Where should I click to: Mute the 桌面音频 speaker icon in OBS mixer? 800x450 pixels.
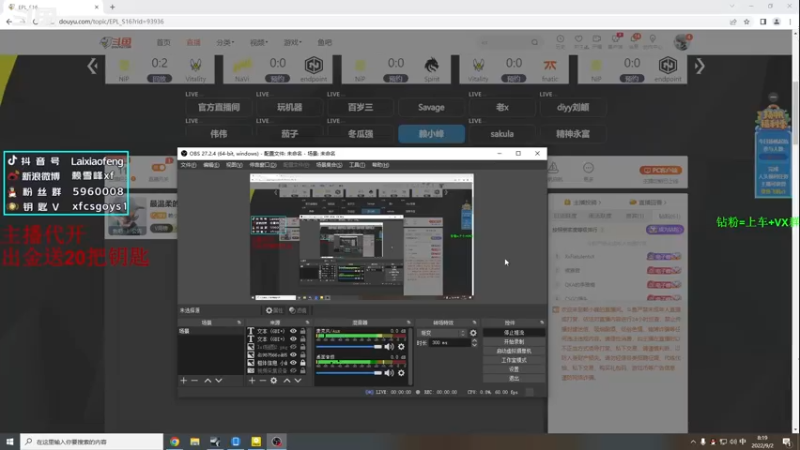[389, 373]
